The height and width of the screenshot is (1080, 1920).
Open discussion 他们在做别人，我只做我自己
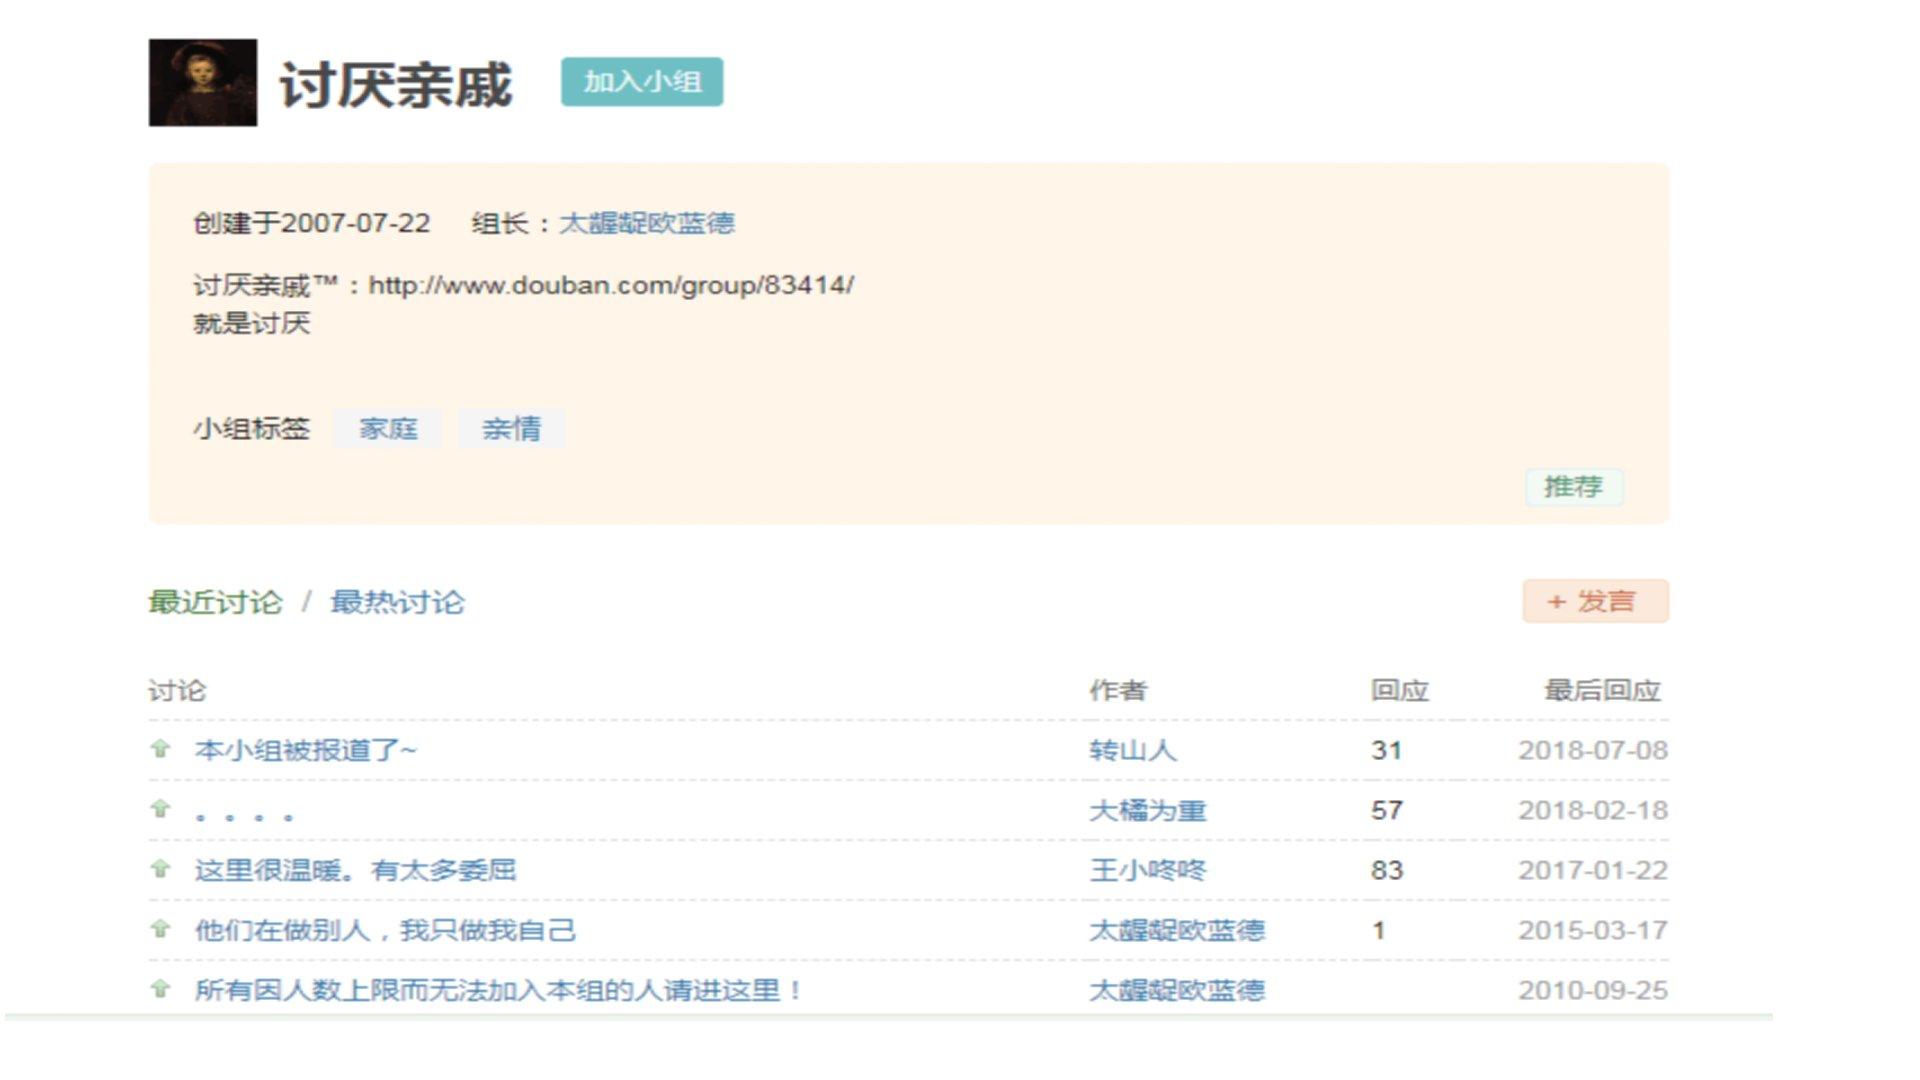click(x=385, y=930)
